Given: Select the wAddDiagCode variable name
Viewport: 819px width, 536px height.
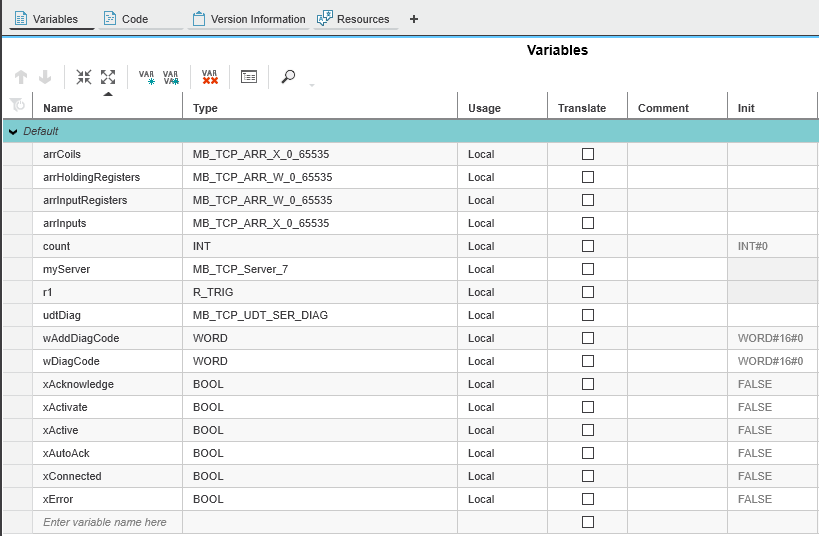Looking at the screenshot, I should [81, 338].
